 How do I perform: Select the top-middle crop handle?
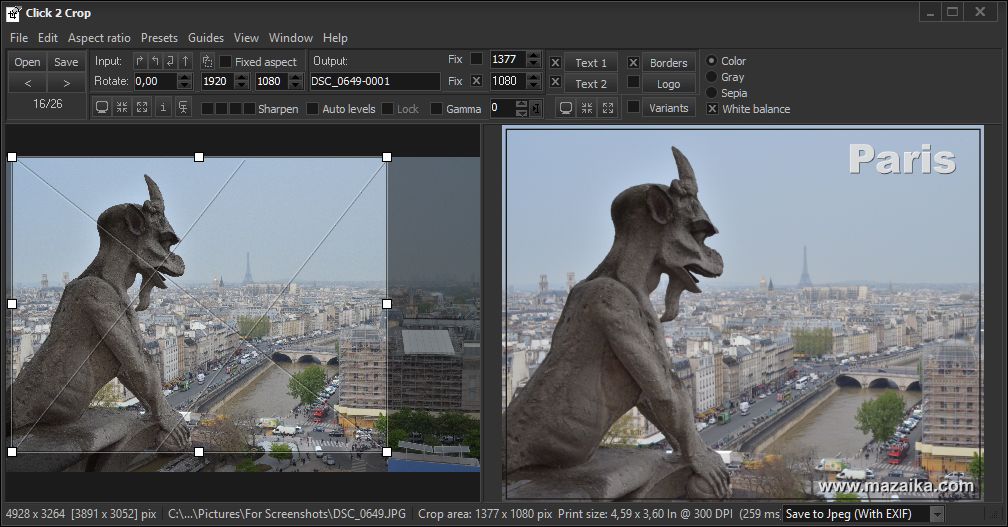pos(199,157)
